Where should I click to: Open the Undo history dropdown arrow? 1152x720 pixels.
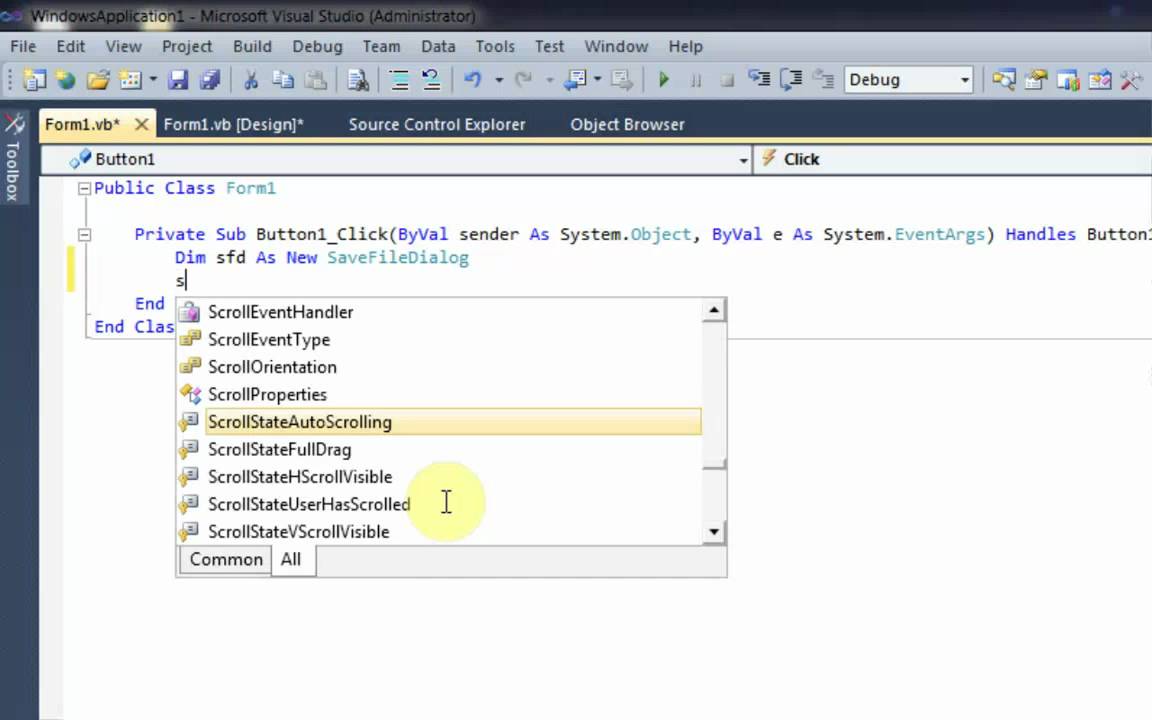[x=498, y=79]
